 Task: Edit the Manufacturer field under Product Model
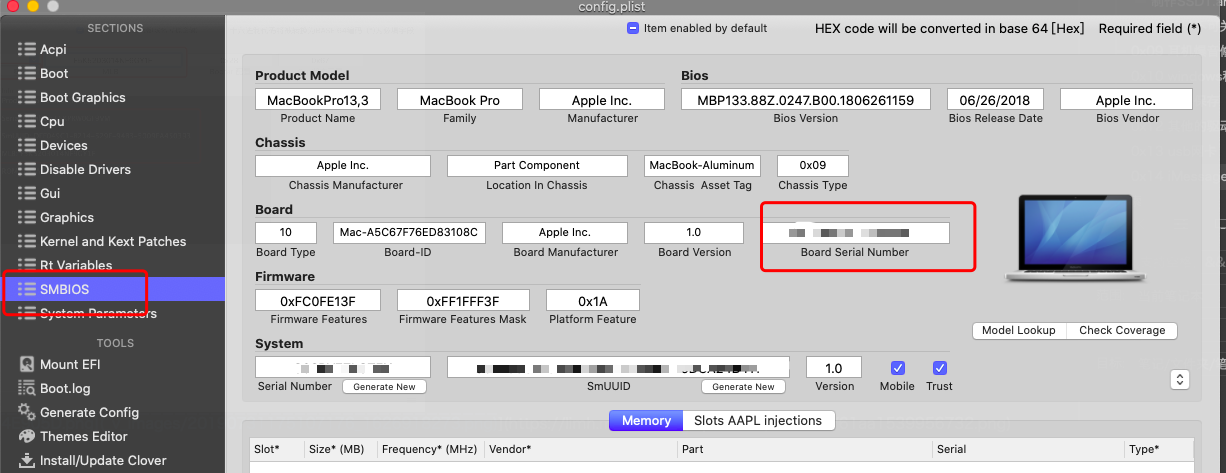click(602, 100)
